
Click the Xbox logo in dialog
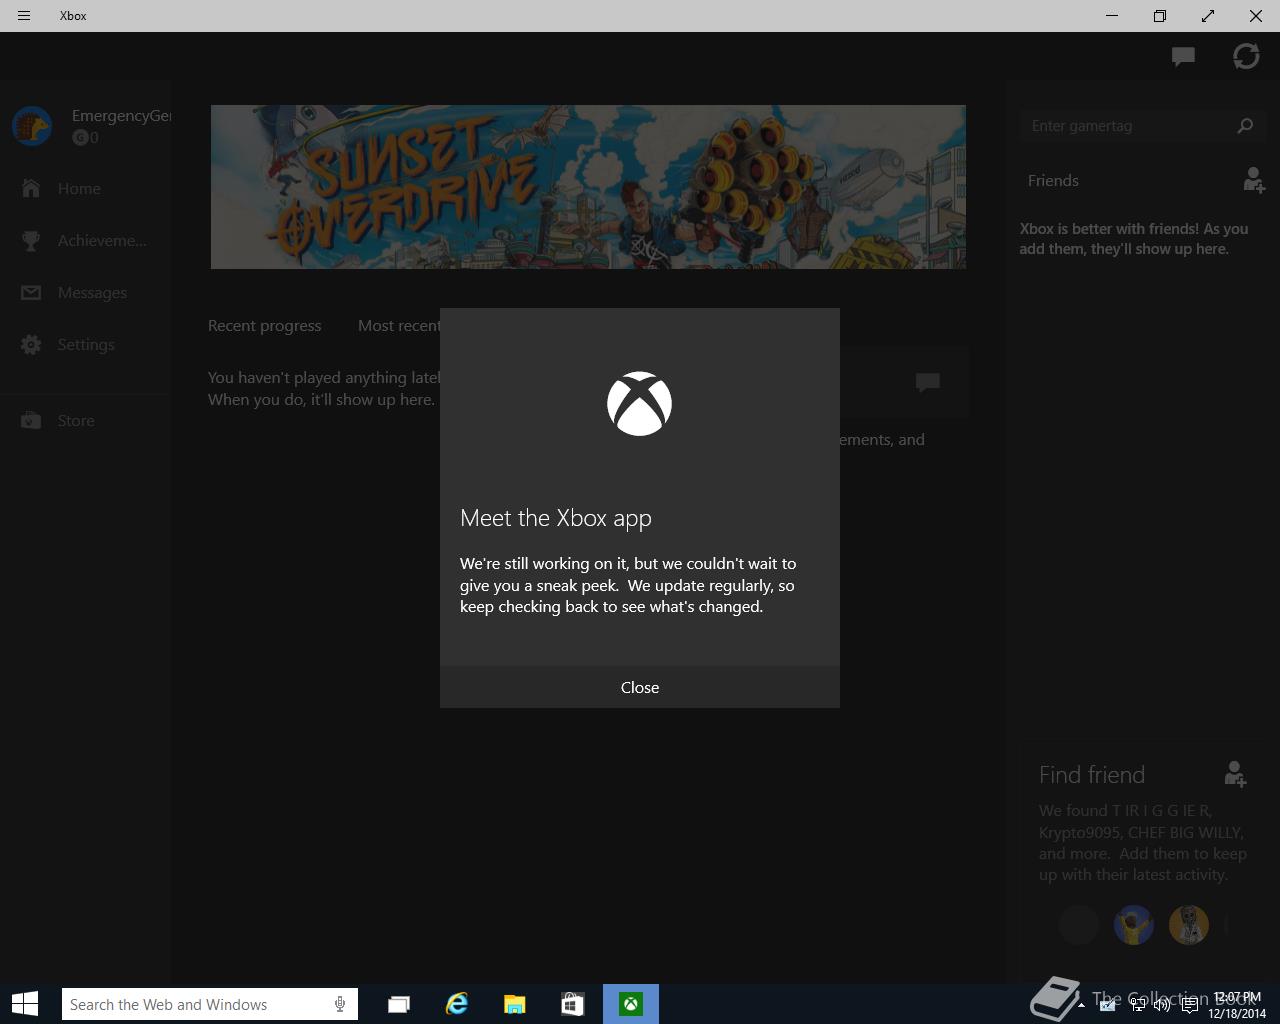[640, 404]
